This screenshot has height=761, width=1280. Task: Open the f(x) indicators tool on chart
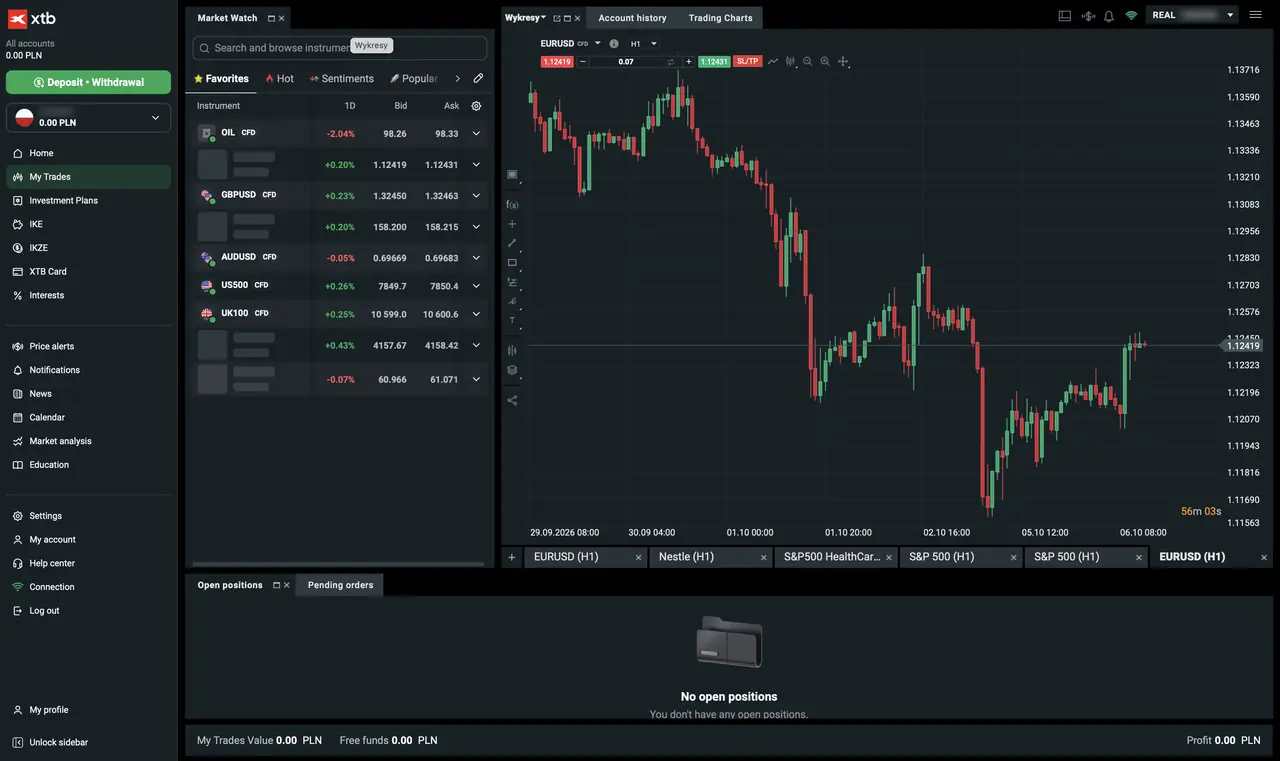click(512, 204)
